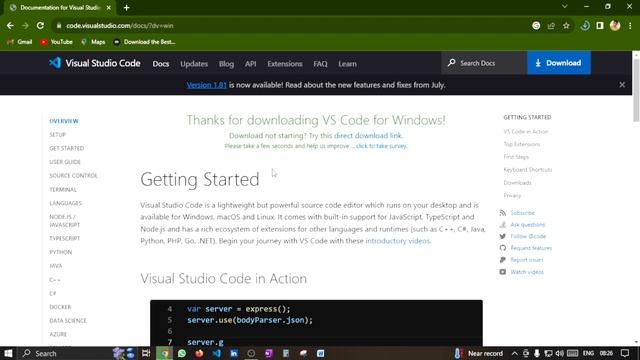Screen dimensions: 640x360
Task: Click the Twitter bird icon
Action: (502, 236)
